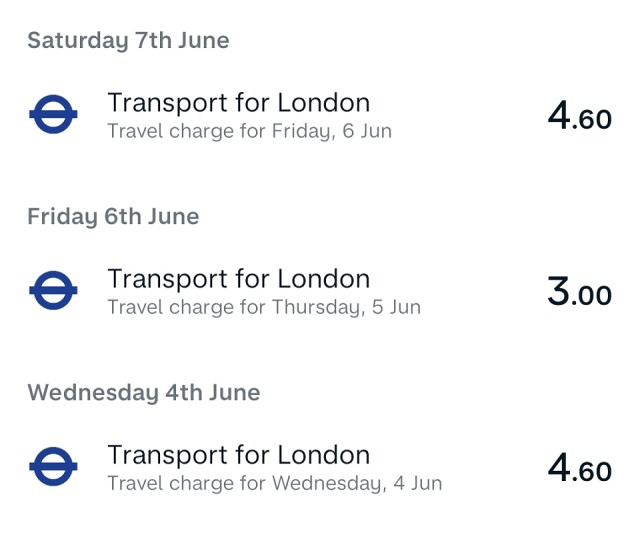
Task: Select Transport for London title under Wednesday 4th June
Action: click(x=239, y=455)
